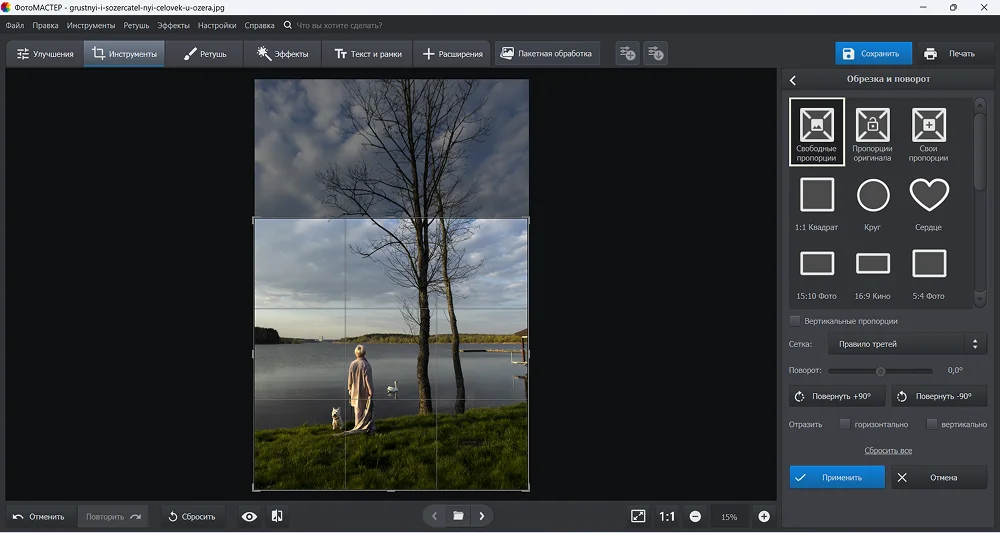
Task: Switch to the Ретушь tab
Action: (x=206, y=54)
